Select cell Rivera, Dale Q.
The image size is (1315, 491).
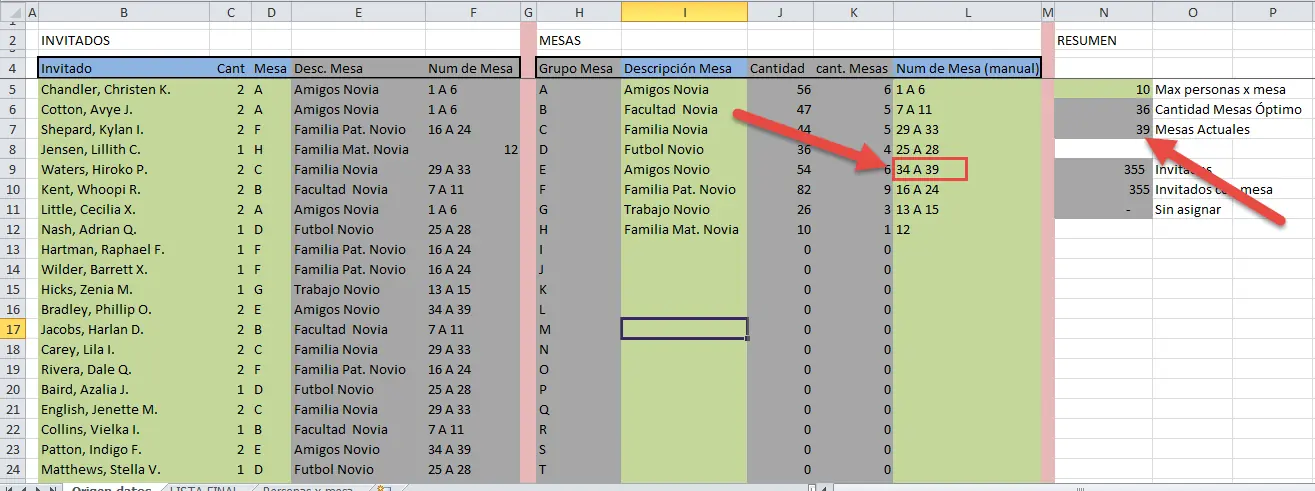[x=124, y=369]
